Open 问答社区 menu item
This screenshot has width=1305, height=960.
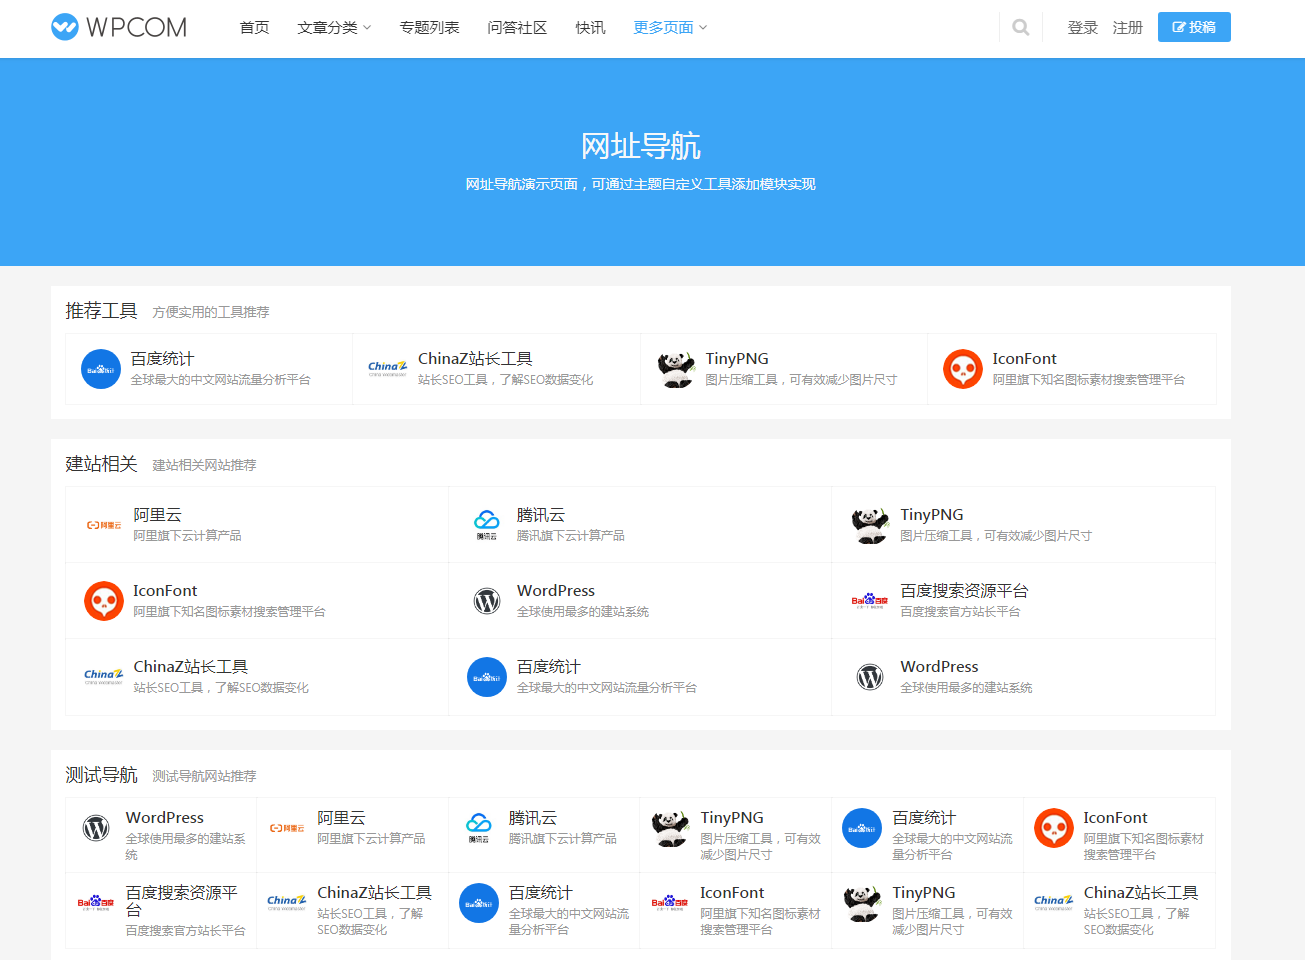[517, 28]
